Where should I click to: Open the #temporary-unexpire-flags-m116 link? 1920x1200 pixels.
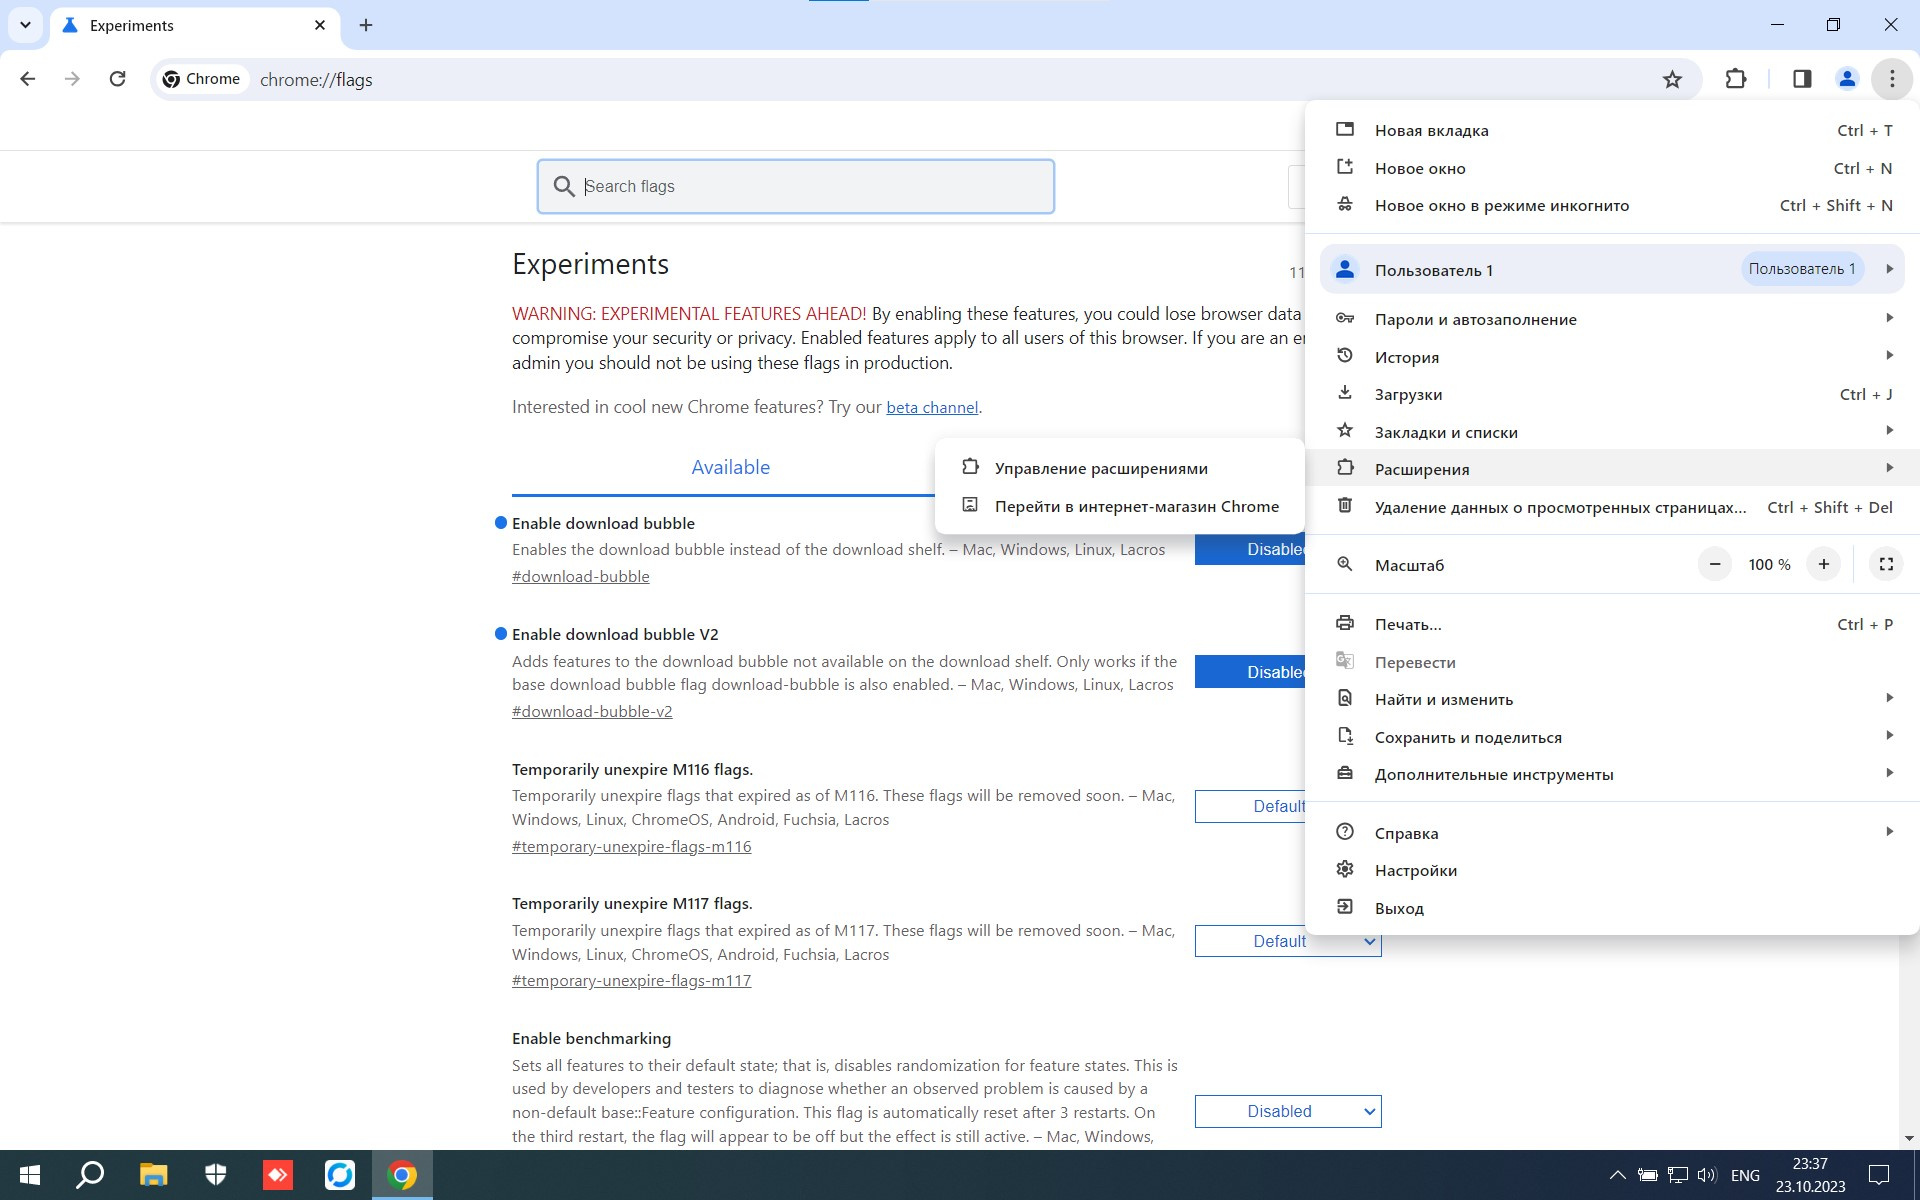tap(631, 846)
